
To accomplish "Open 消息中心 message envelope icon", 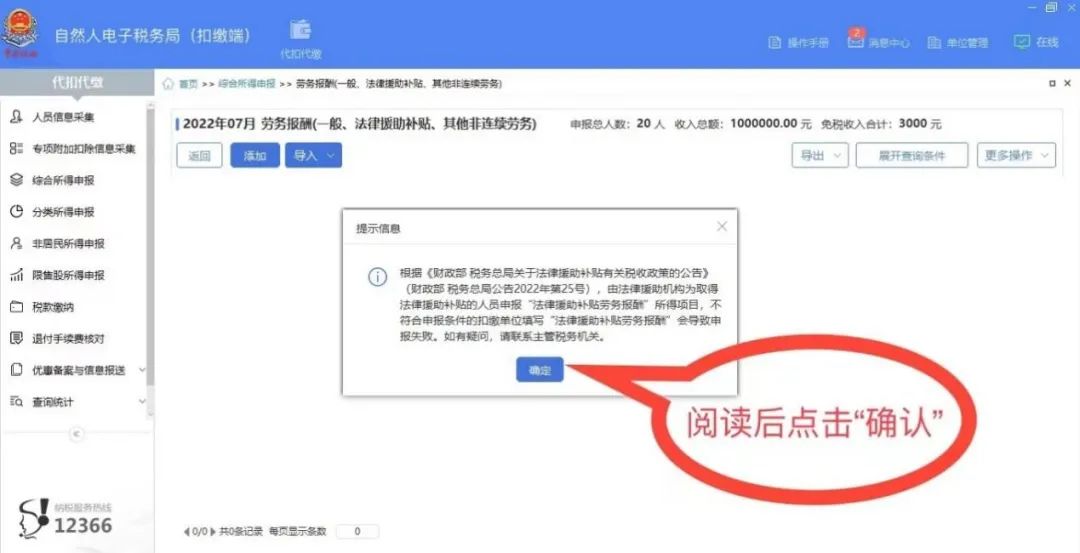I will [x=855, y=41].
